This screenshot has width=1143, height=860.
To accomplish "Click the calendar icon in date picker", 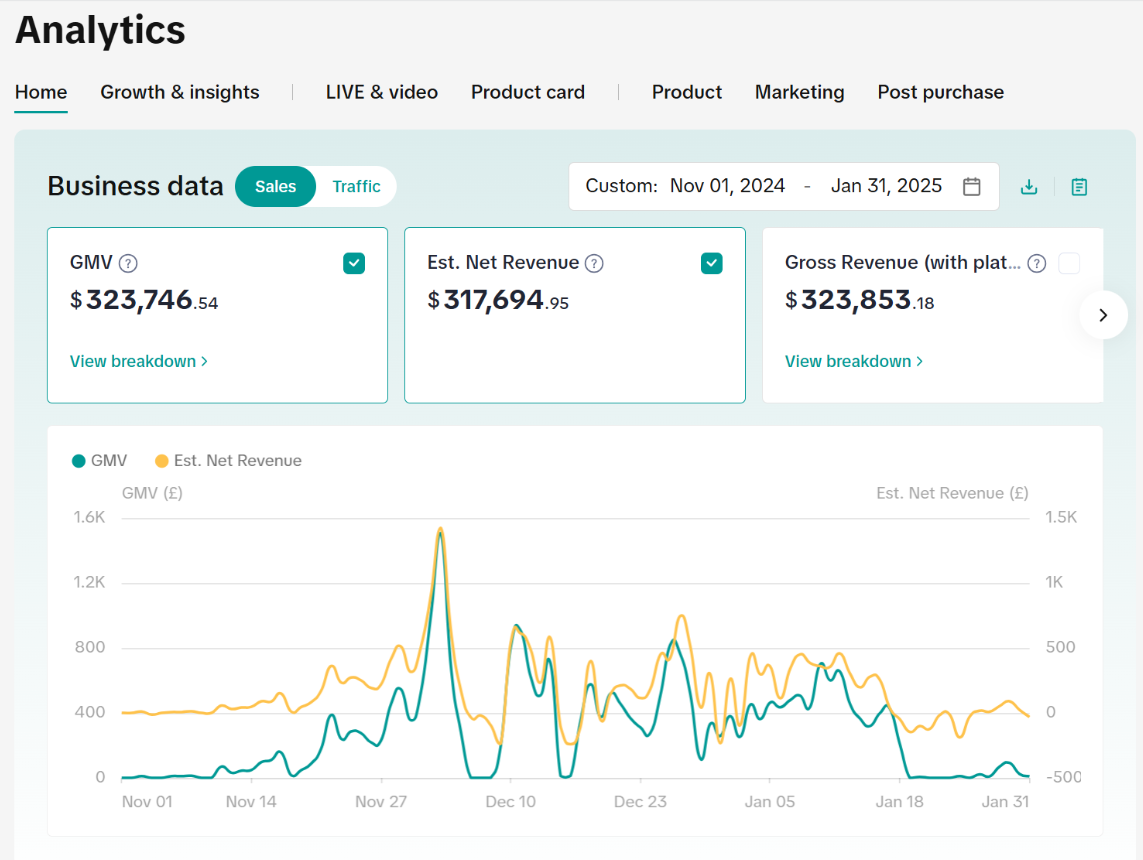I will 971,186.
